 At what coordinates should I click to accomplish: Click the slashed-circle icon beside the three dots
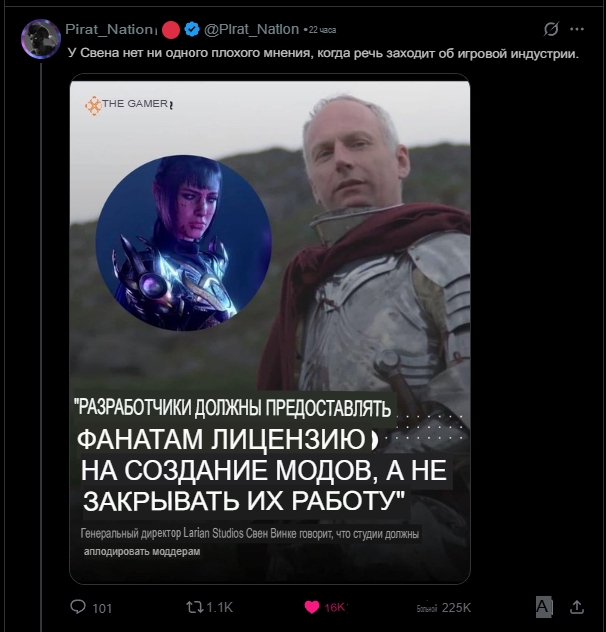pos(551,29)
